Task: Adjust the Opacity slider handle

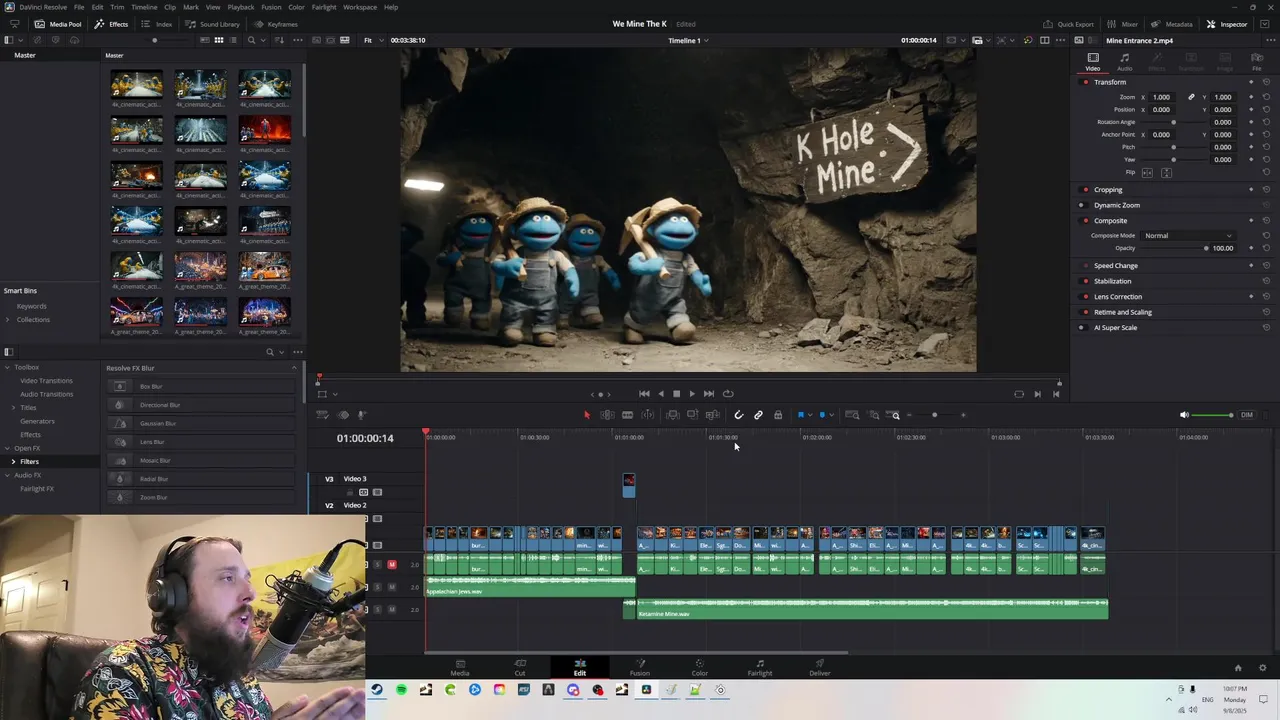Action: click(1206, 248)
